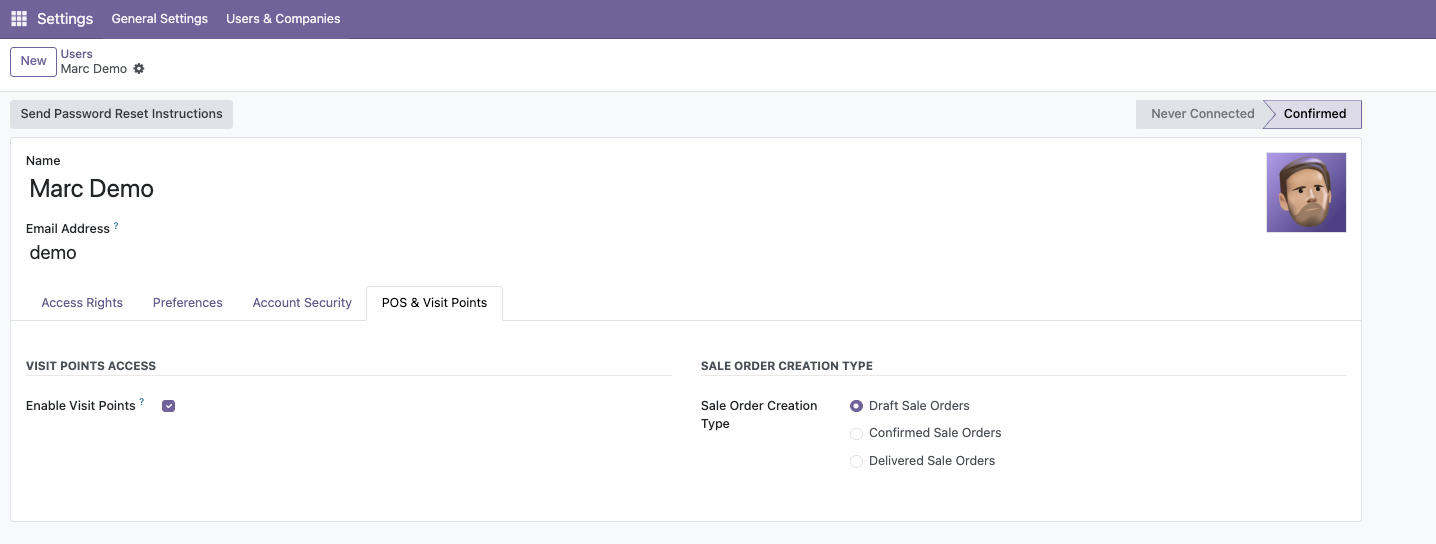
Task: Switch to the Preferences tab
Action: click(188, 303)
